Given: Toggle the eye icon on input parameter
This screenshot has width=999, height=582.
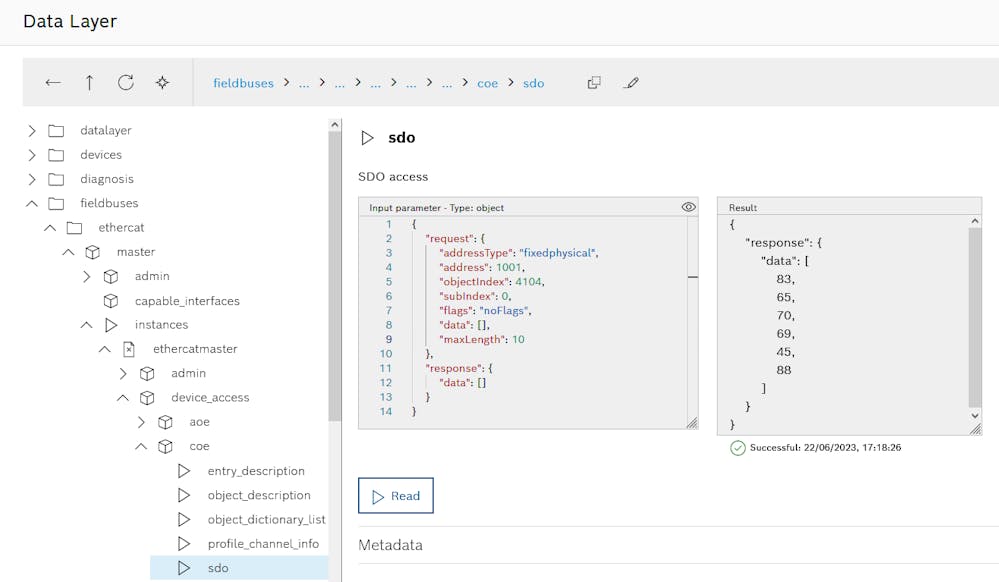Looking at the screenshot, I should (688, 207).
